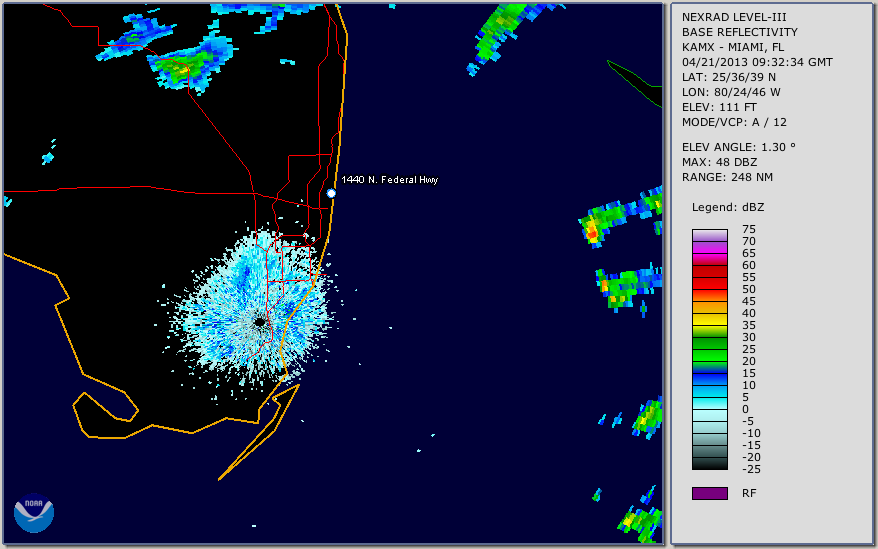Click the 'MAX: 48 DBZ' text
The height and width of the screenshot is (549, 878).
pyautogui.click(x=720, y=162)
